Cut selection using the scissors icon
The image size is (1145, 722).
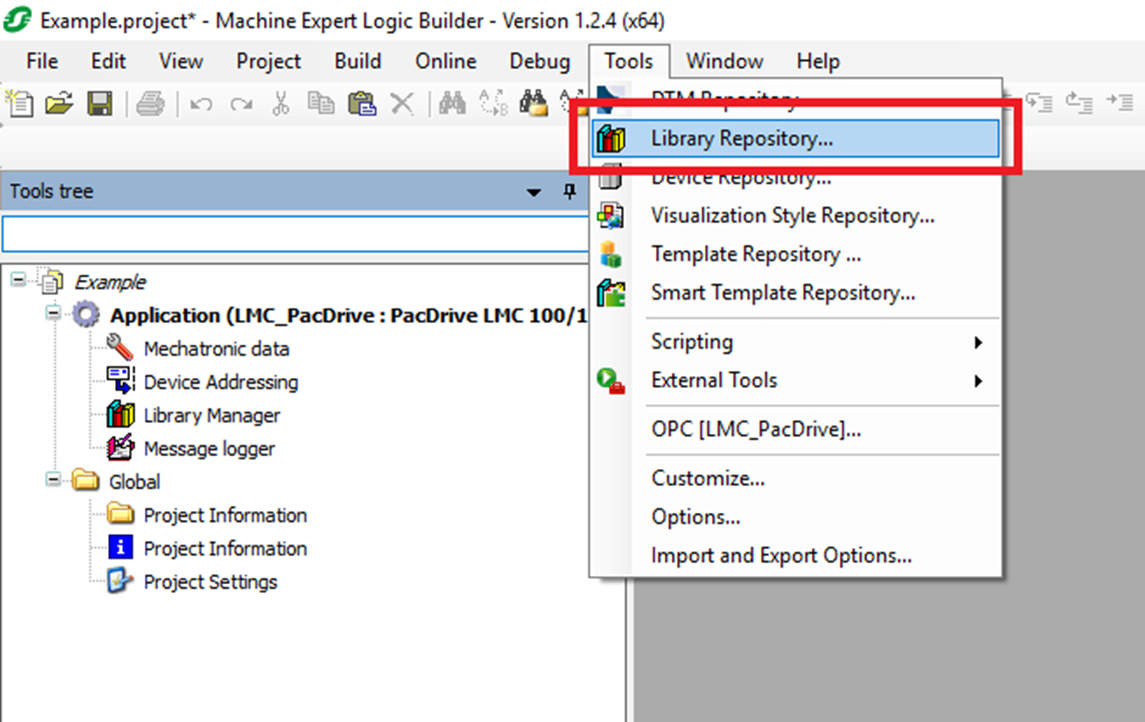click(x=282, y=103)
